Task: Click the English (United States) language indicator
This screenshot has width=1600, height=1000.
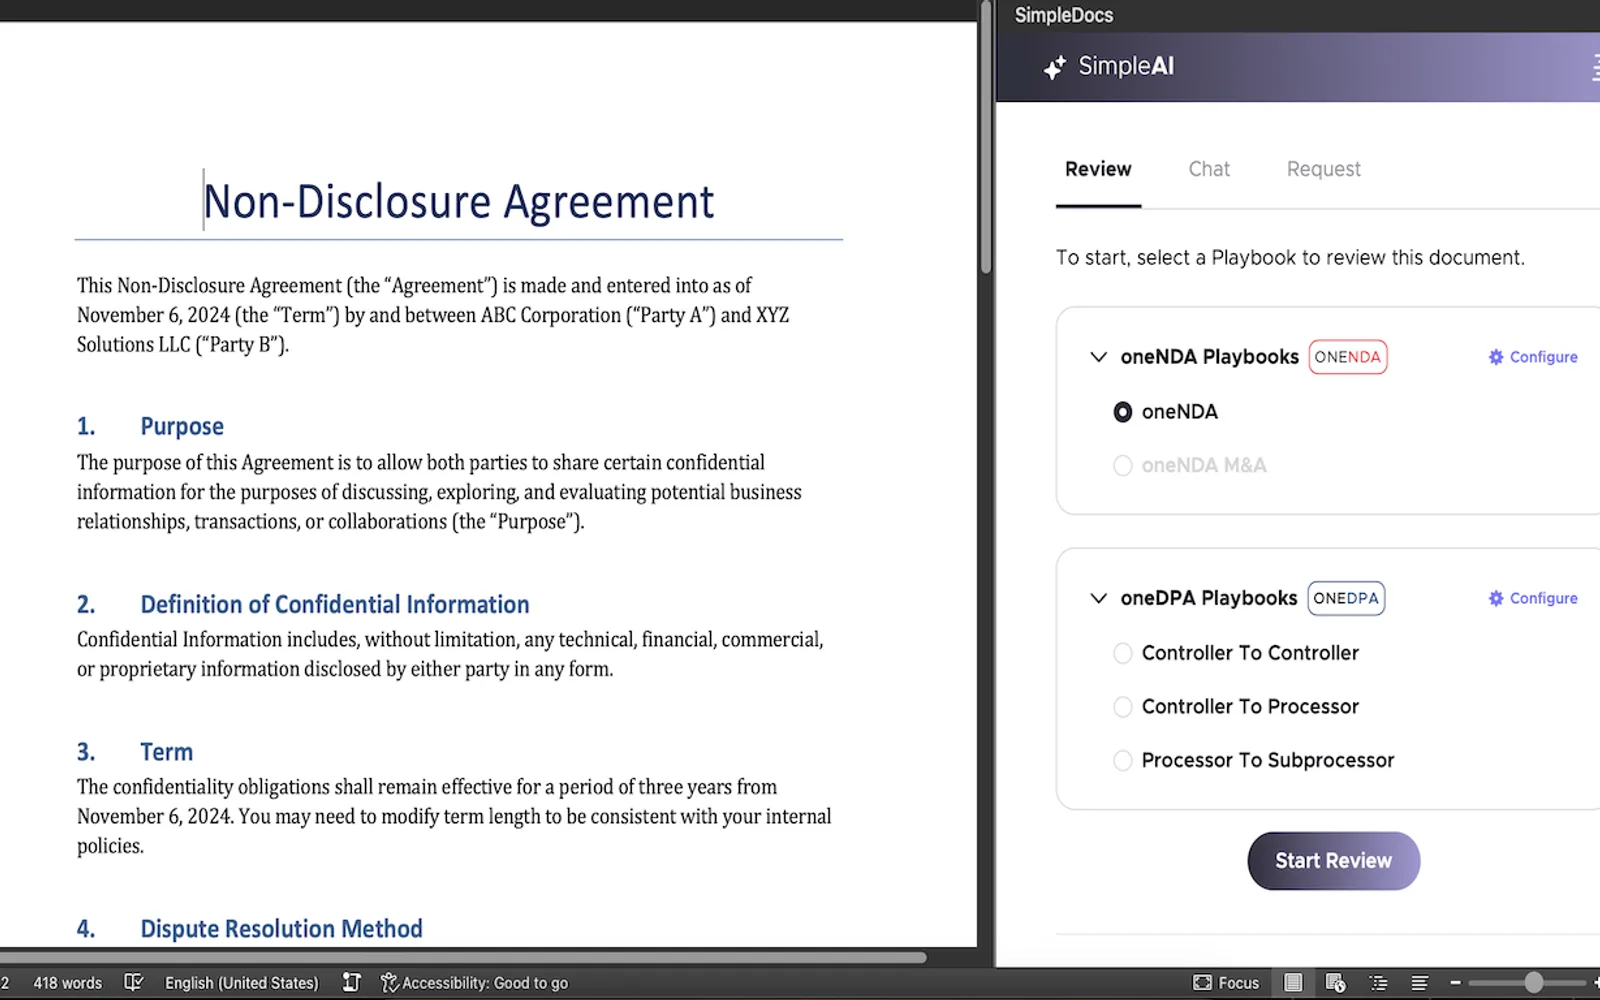Action: click(241, 983)
